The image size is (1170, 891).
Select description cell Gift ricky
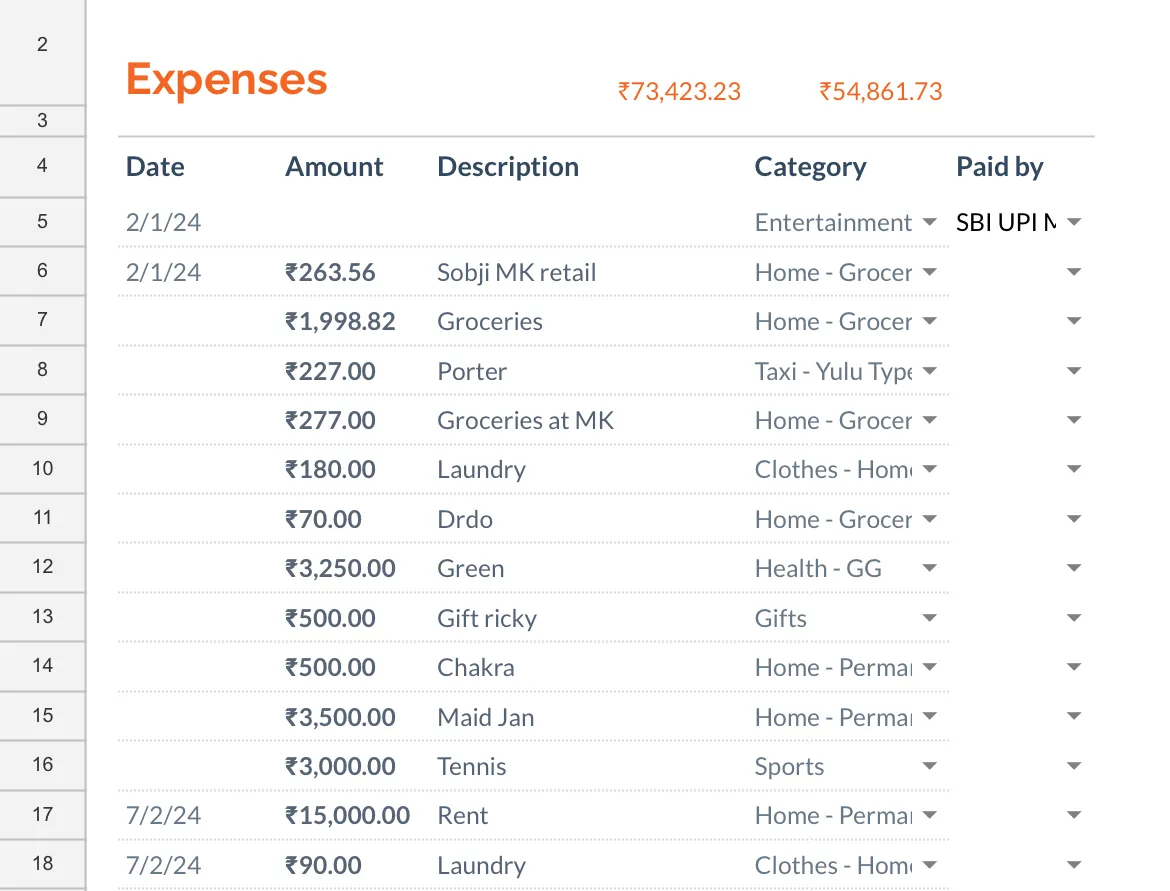coord(487,619)
